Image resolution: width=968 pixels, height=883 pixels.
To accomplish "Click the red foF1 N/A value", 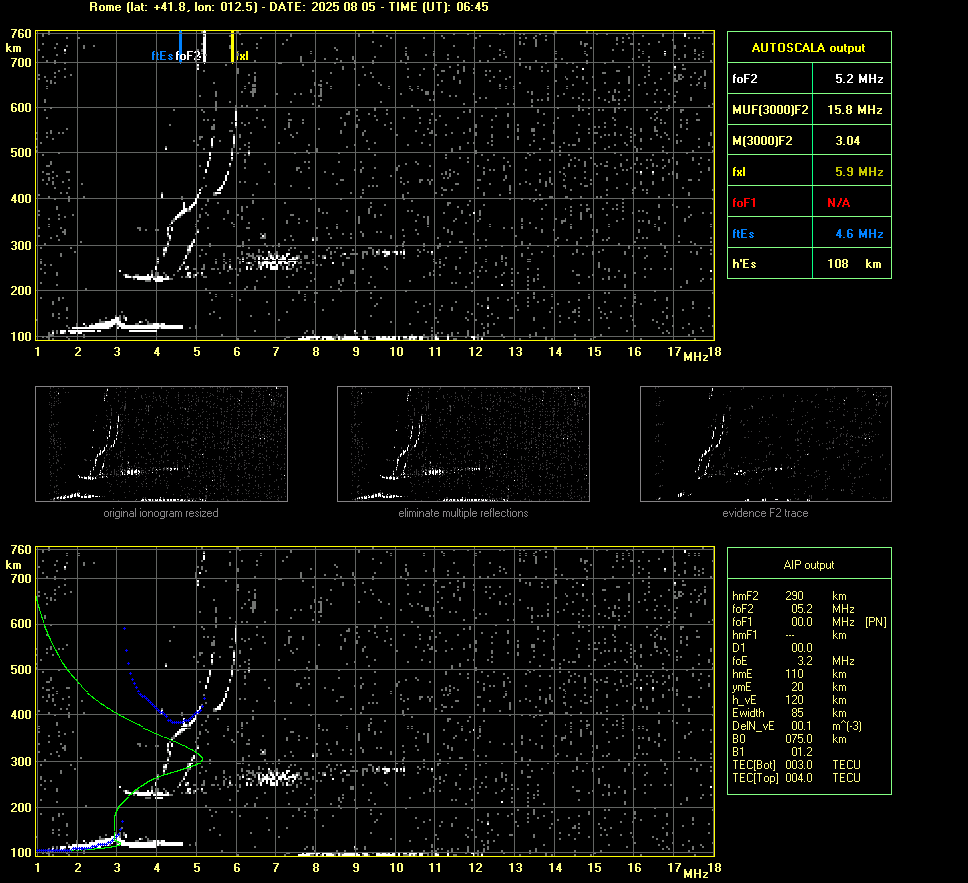I will click(x=838, y=203).
